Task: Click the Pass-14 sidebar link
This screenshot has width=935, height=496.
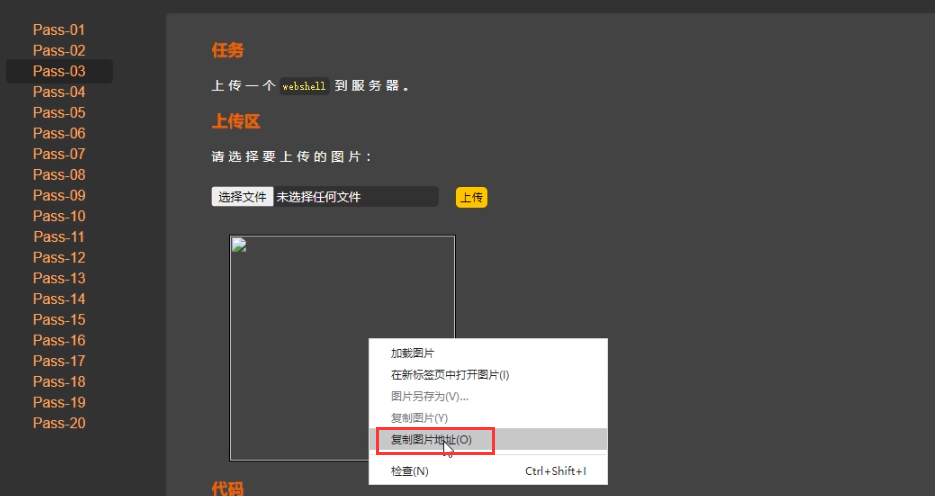Action: click(x=59, y=299)
